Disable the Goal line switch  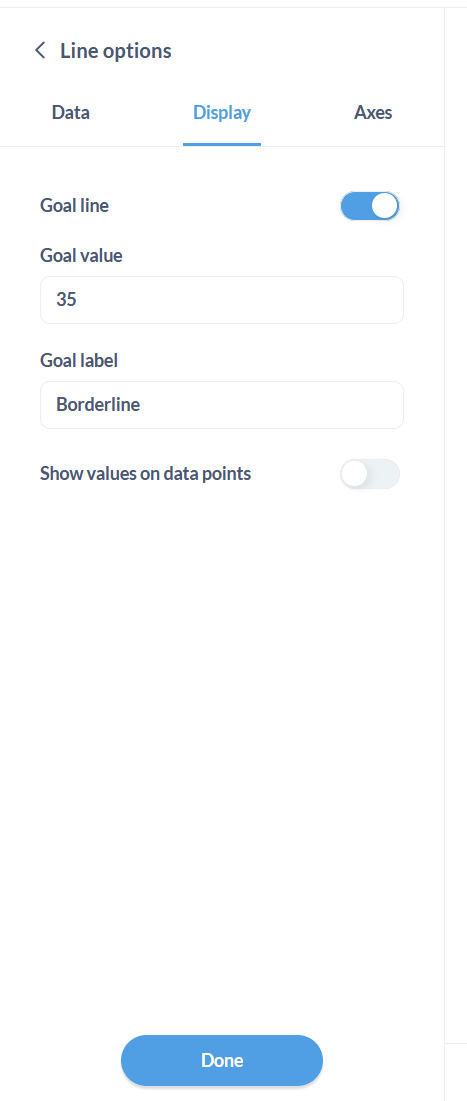[370, 206]
